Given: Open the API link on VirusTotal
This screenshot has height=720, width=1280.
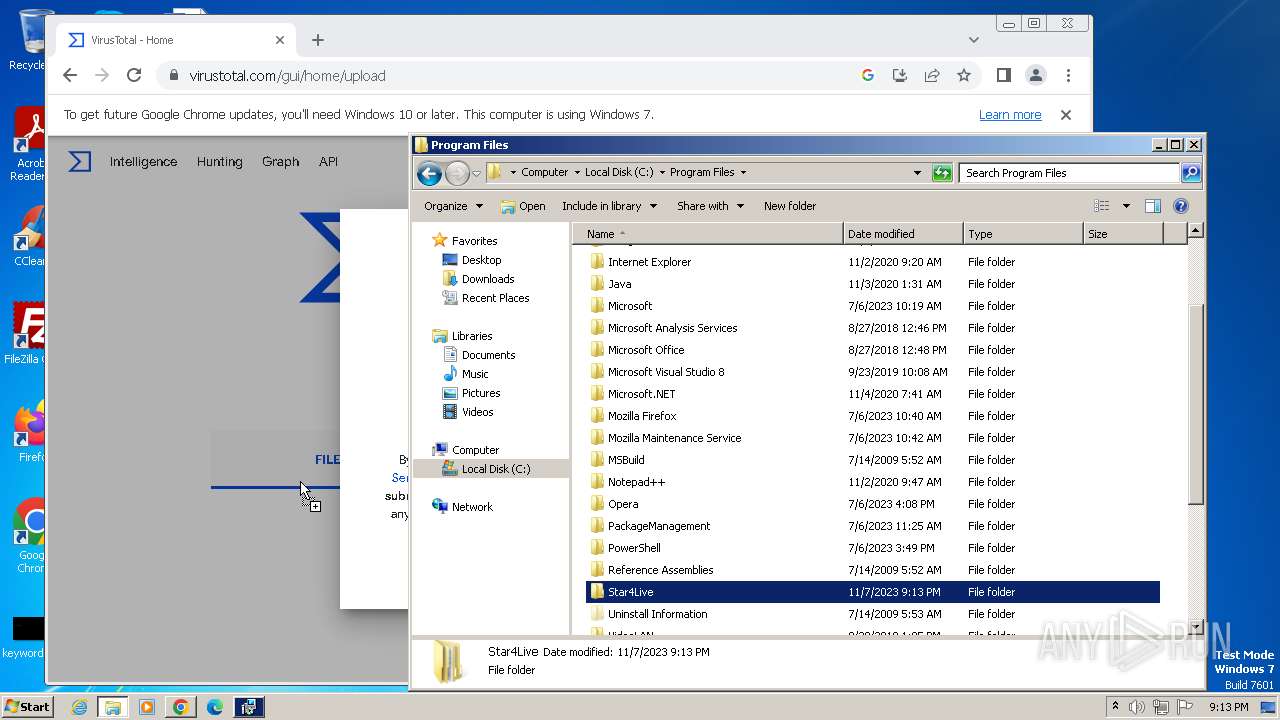Looking at the screenshot, I should click(x=328, y=161).
